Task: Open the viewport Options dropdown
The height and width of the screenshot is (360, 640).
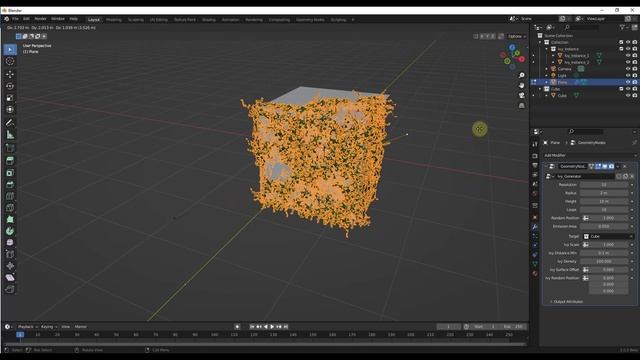Action: pyautogui.click(x=517, y=36)
